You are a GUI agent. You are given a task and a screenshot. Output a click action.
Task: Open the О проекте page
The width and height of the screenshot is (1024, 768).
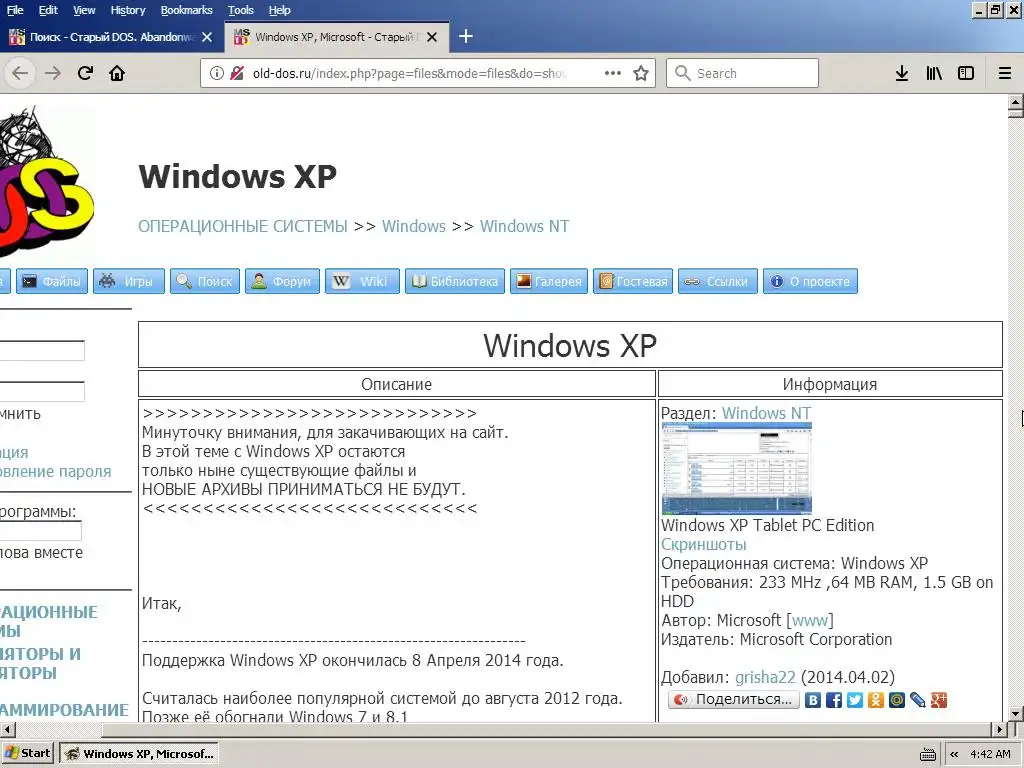[x=810, y=281]
